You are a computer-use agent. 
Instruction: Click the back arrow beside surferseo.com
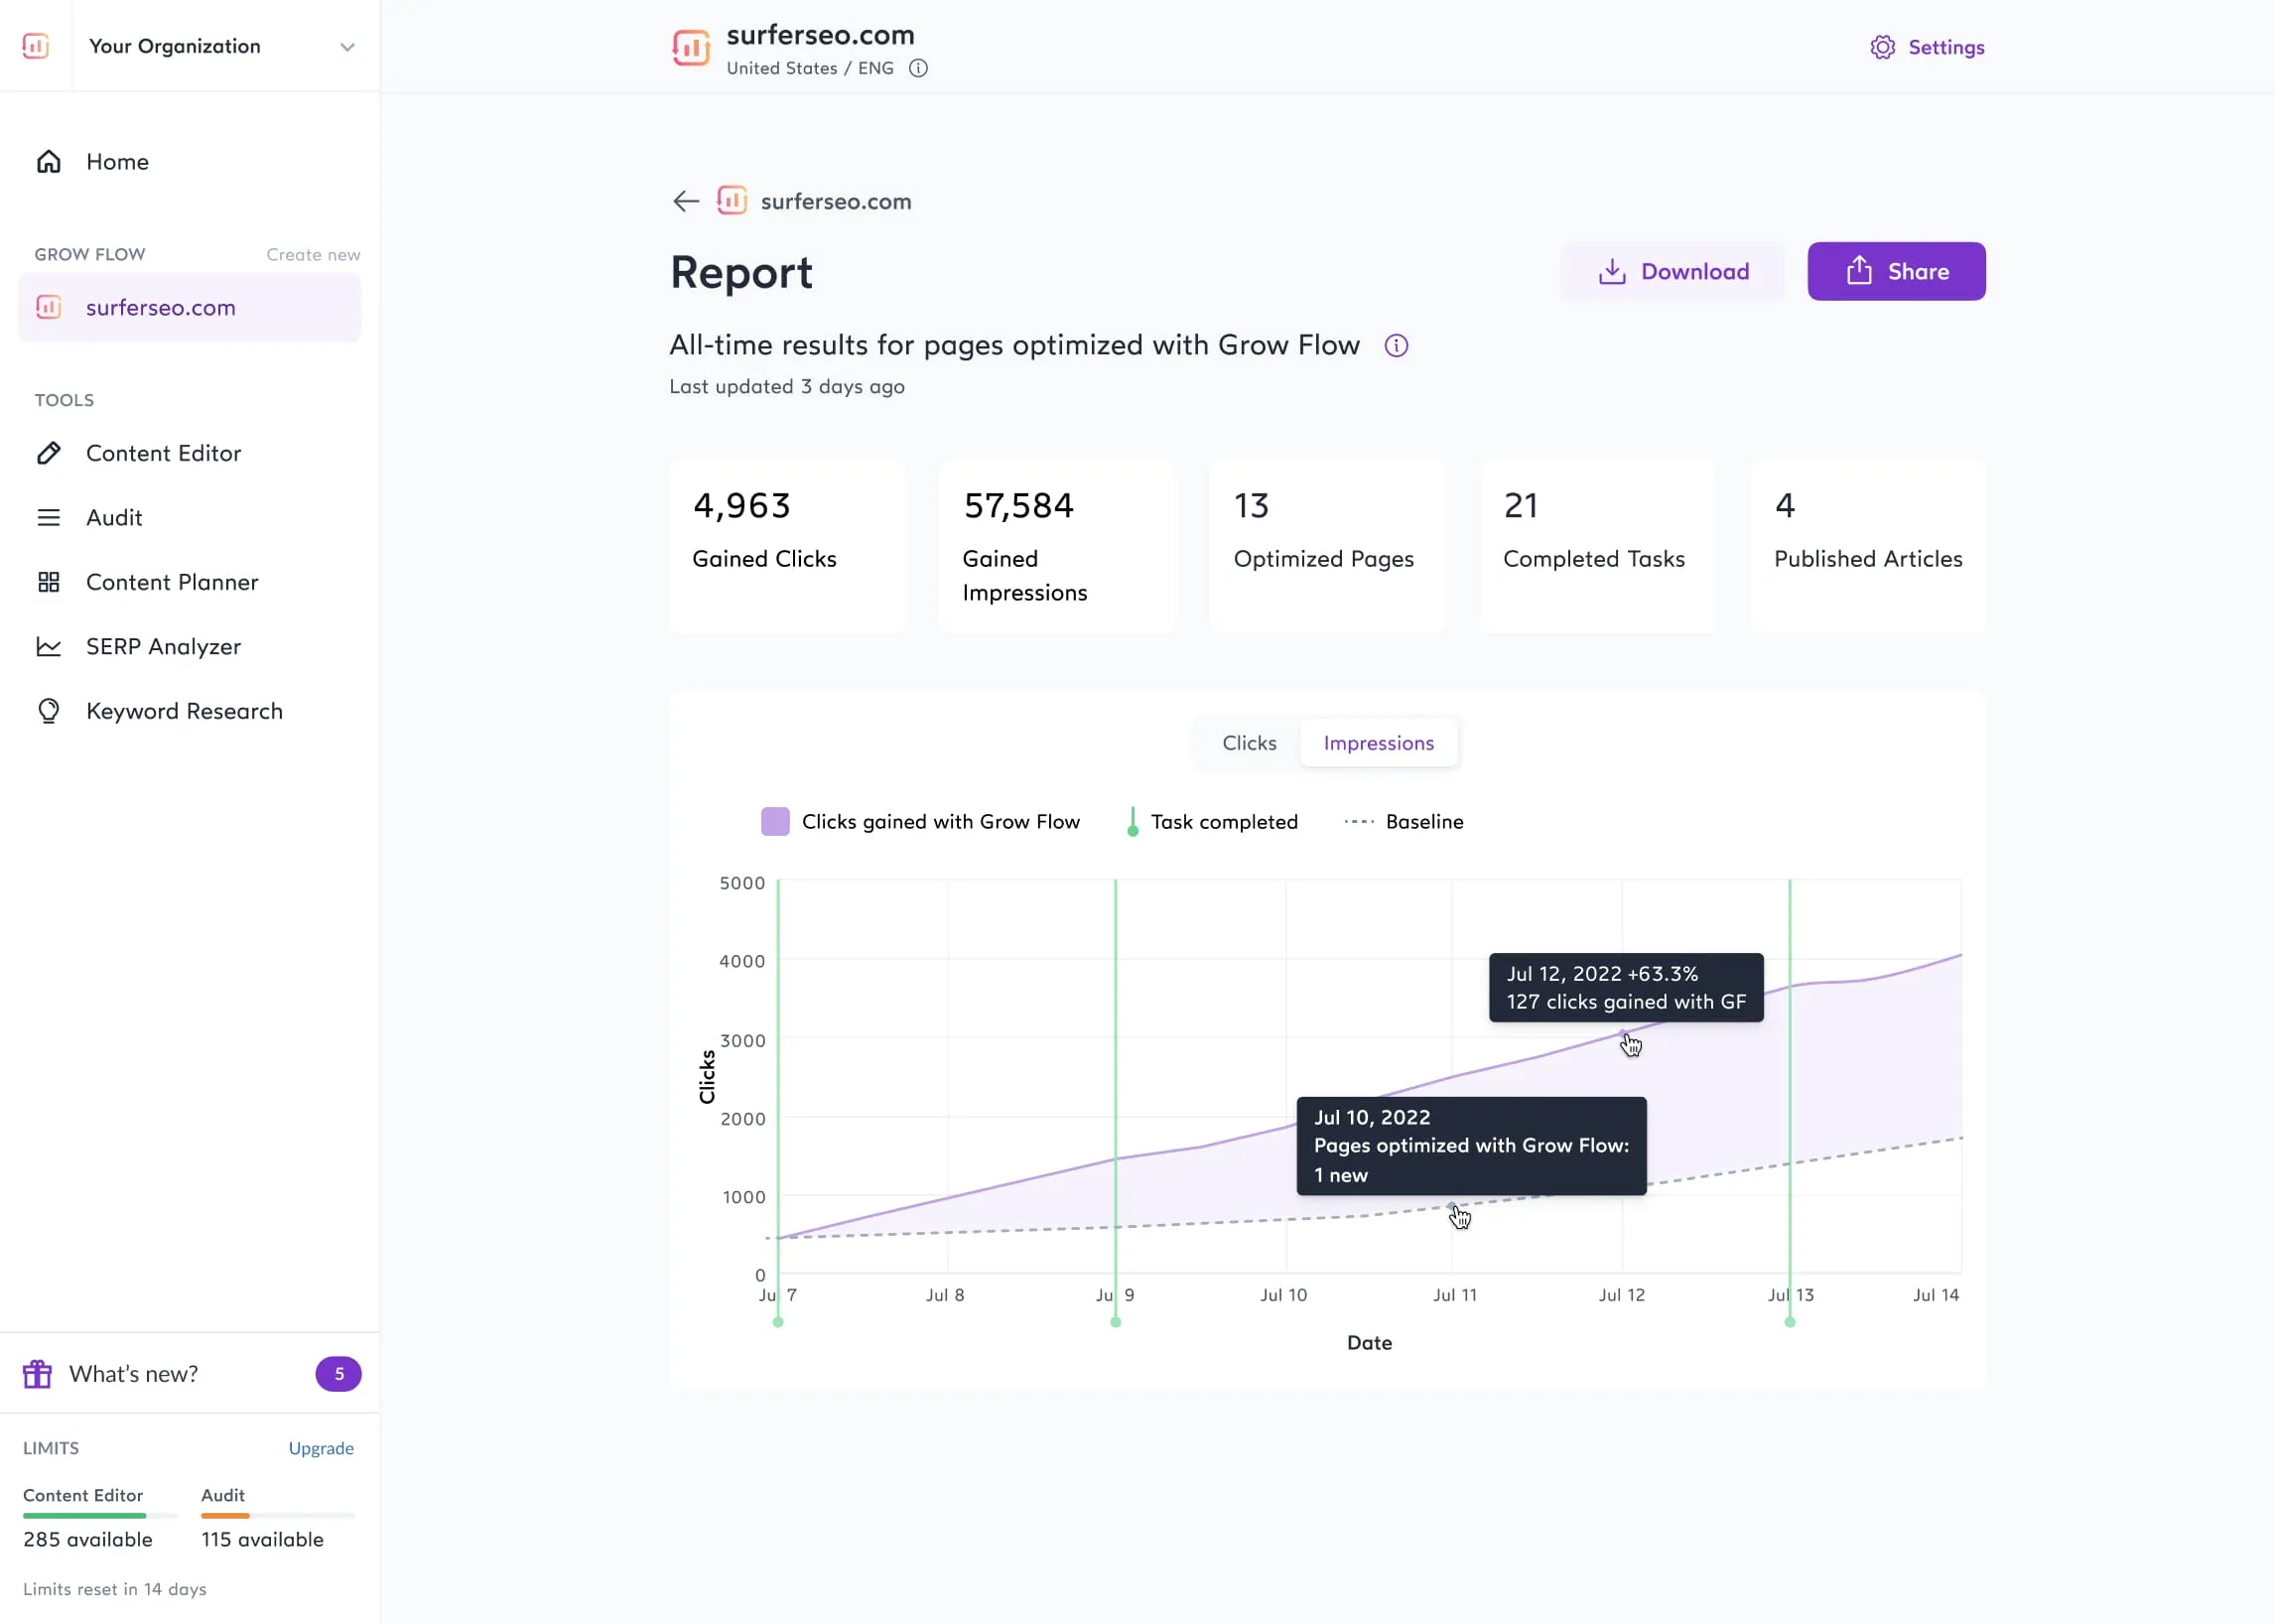pyautogui.click(x=685, y=201)
